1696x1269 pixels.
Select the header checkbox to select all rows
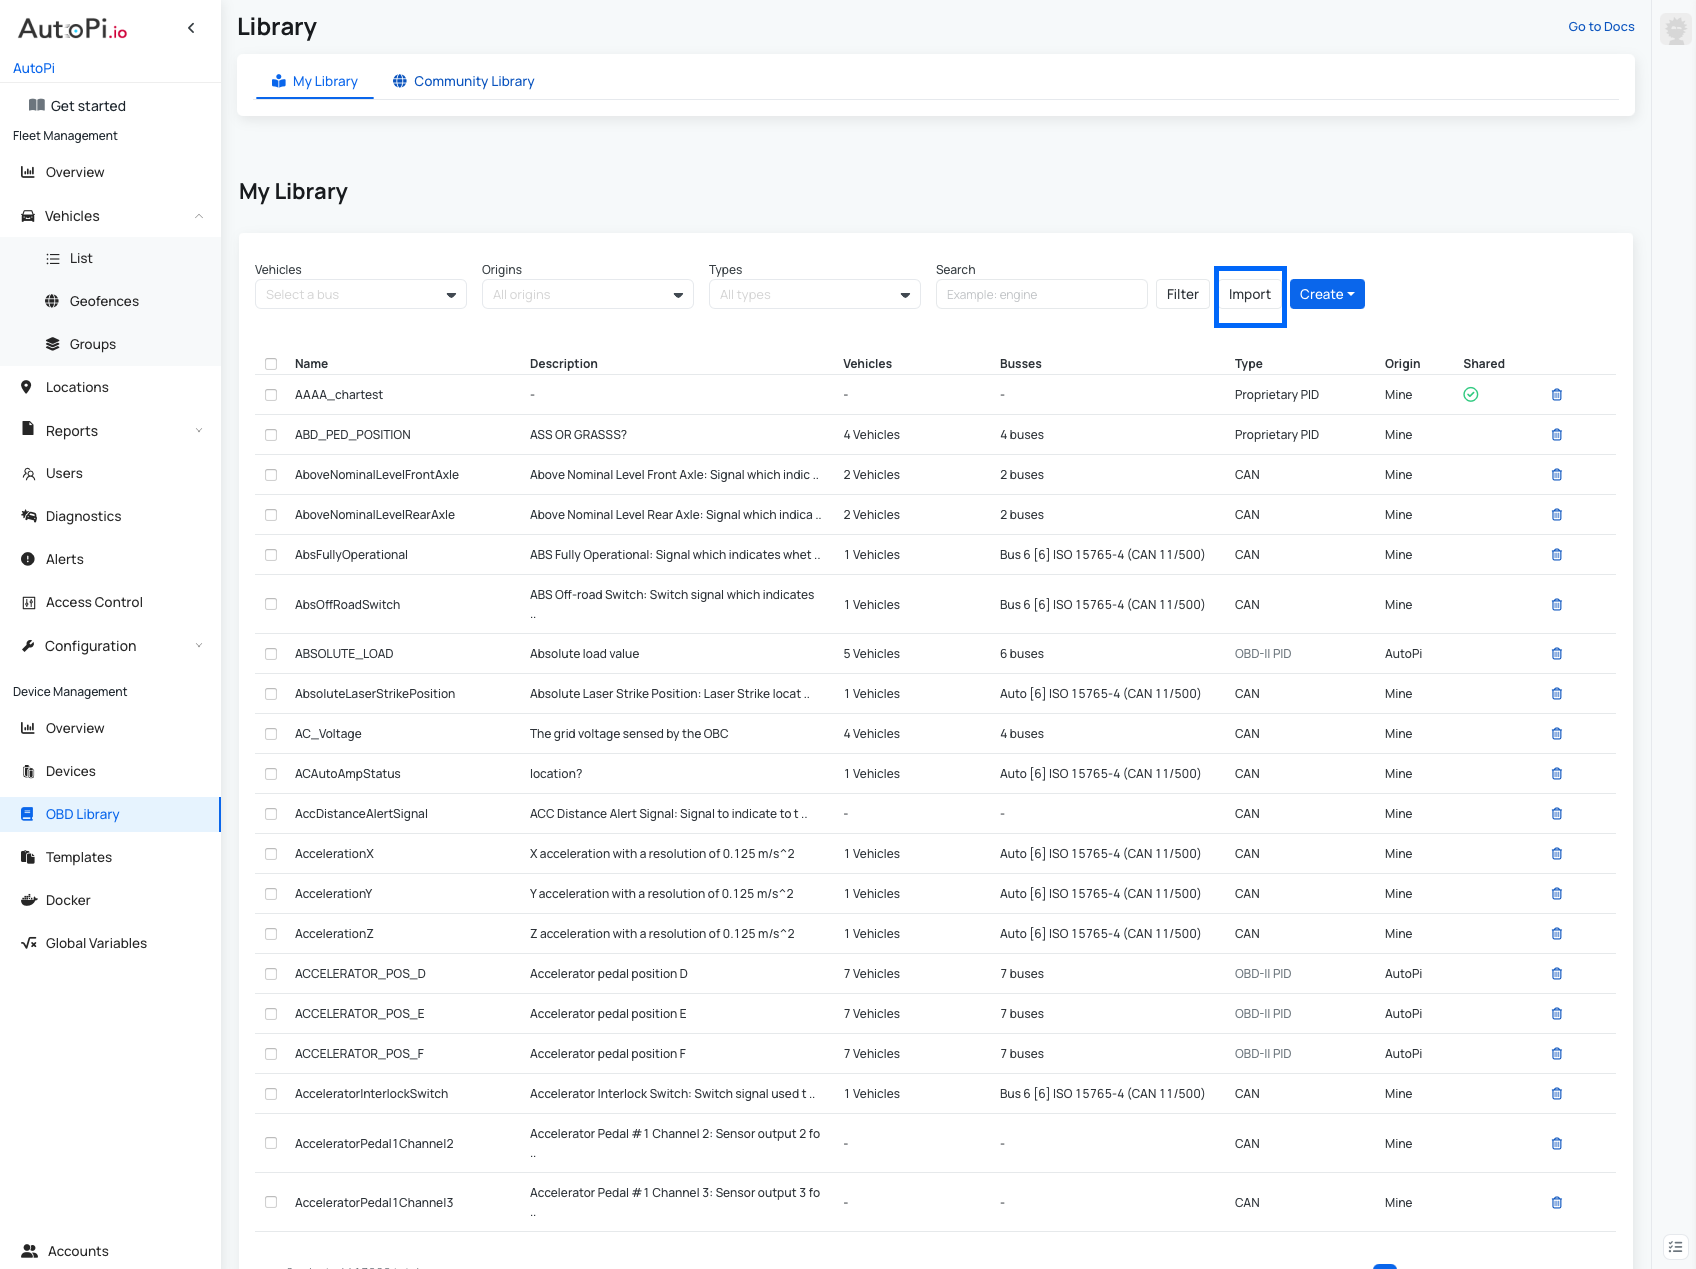click(x=271, y=364)
